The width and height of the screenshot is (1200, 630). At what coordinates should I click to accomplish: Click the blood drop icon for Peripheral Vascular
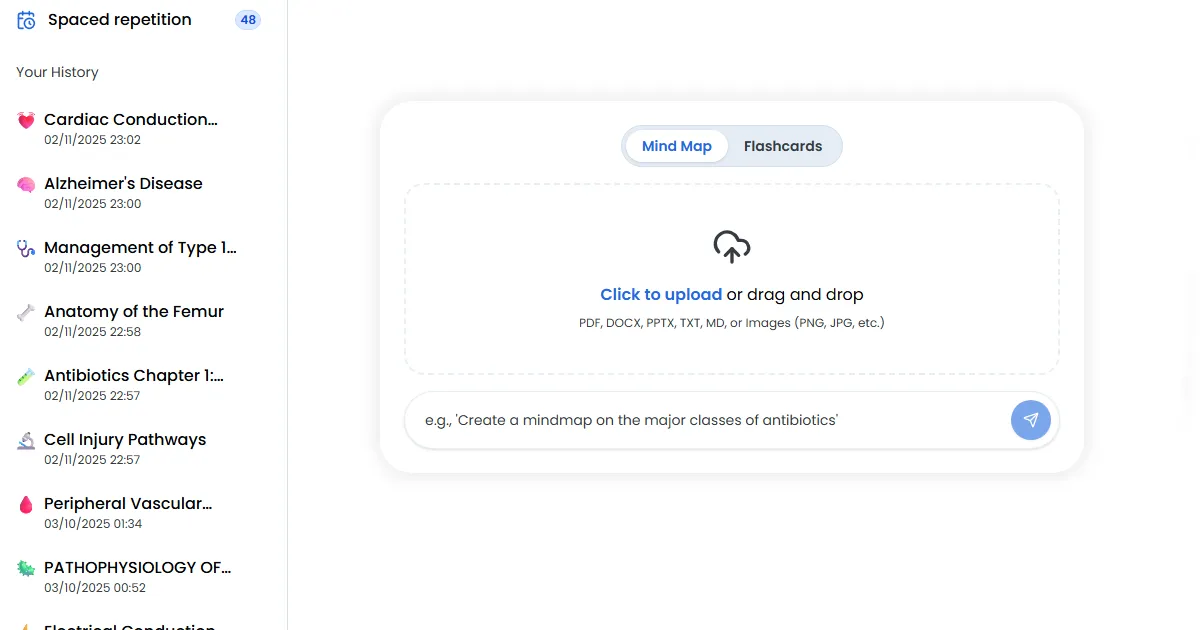(x=26, y=505)
